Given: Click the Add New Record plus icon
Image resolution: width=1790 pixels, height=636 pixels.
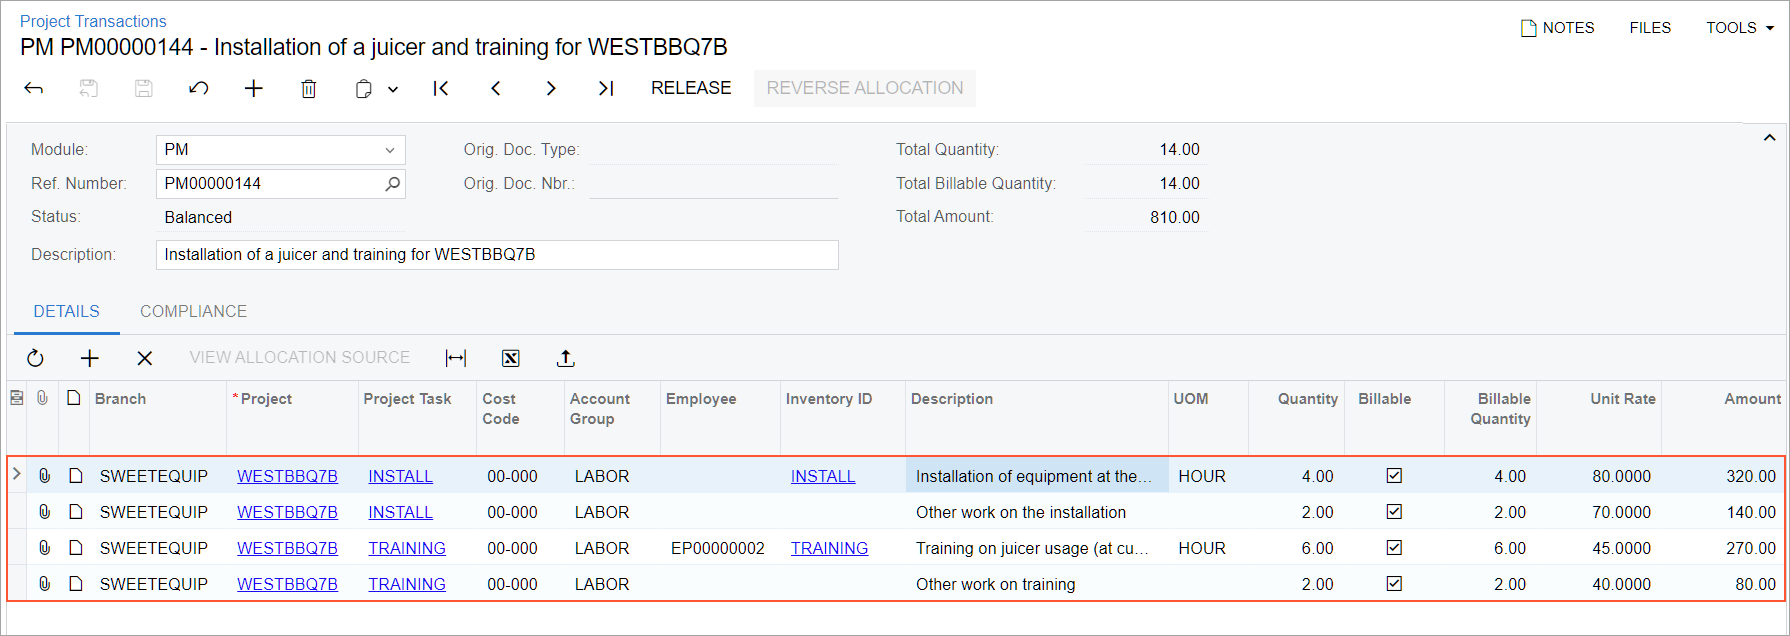Looking at the screenshot, I should pos(254,89).
